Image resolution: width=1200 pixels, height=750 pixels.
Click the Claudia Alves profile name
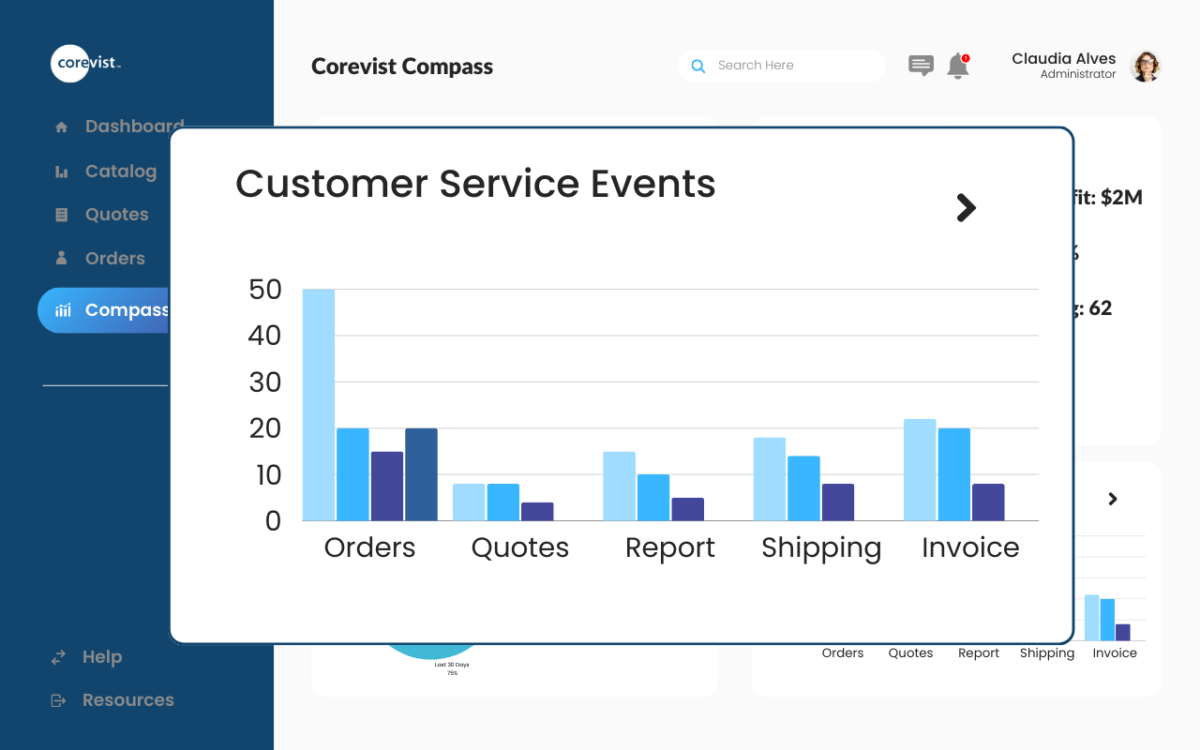coord(1064,58)
